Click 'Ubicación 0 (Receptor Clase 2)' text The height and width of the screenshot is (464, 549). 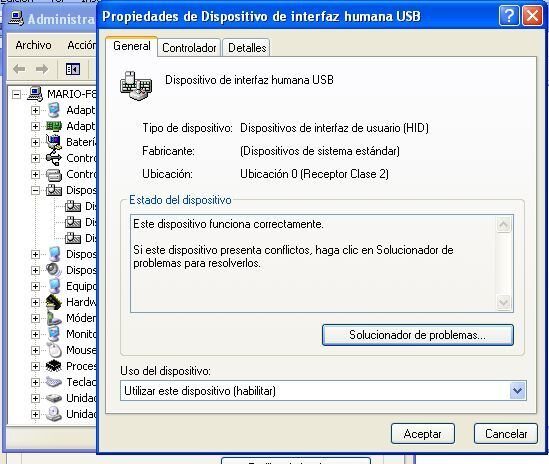(x=314, y=174)
